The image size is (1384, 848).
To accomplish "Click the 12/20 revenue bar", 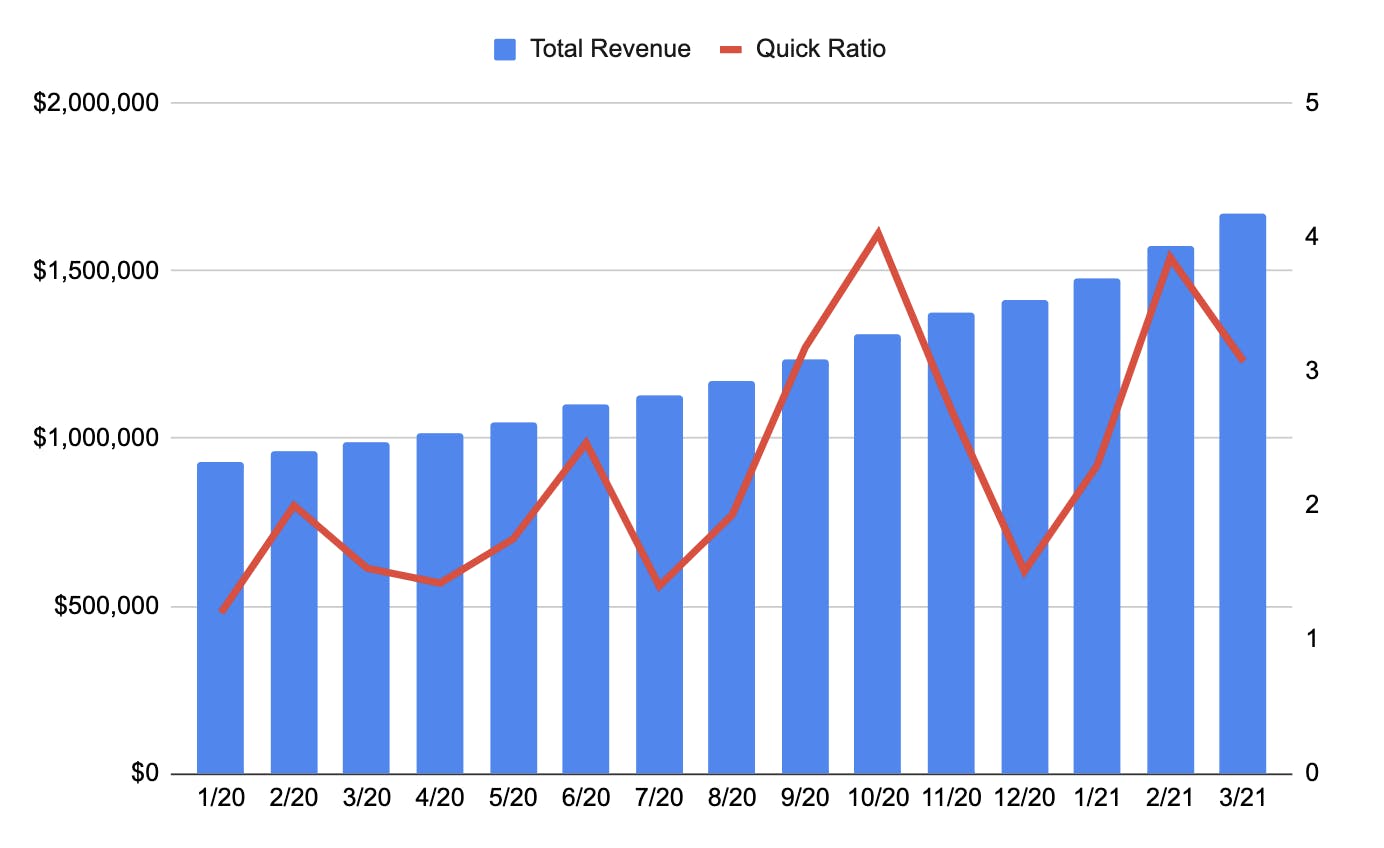I will tap(1024, 537).
